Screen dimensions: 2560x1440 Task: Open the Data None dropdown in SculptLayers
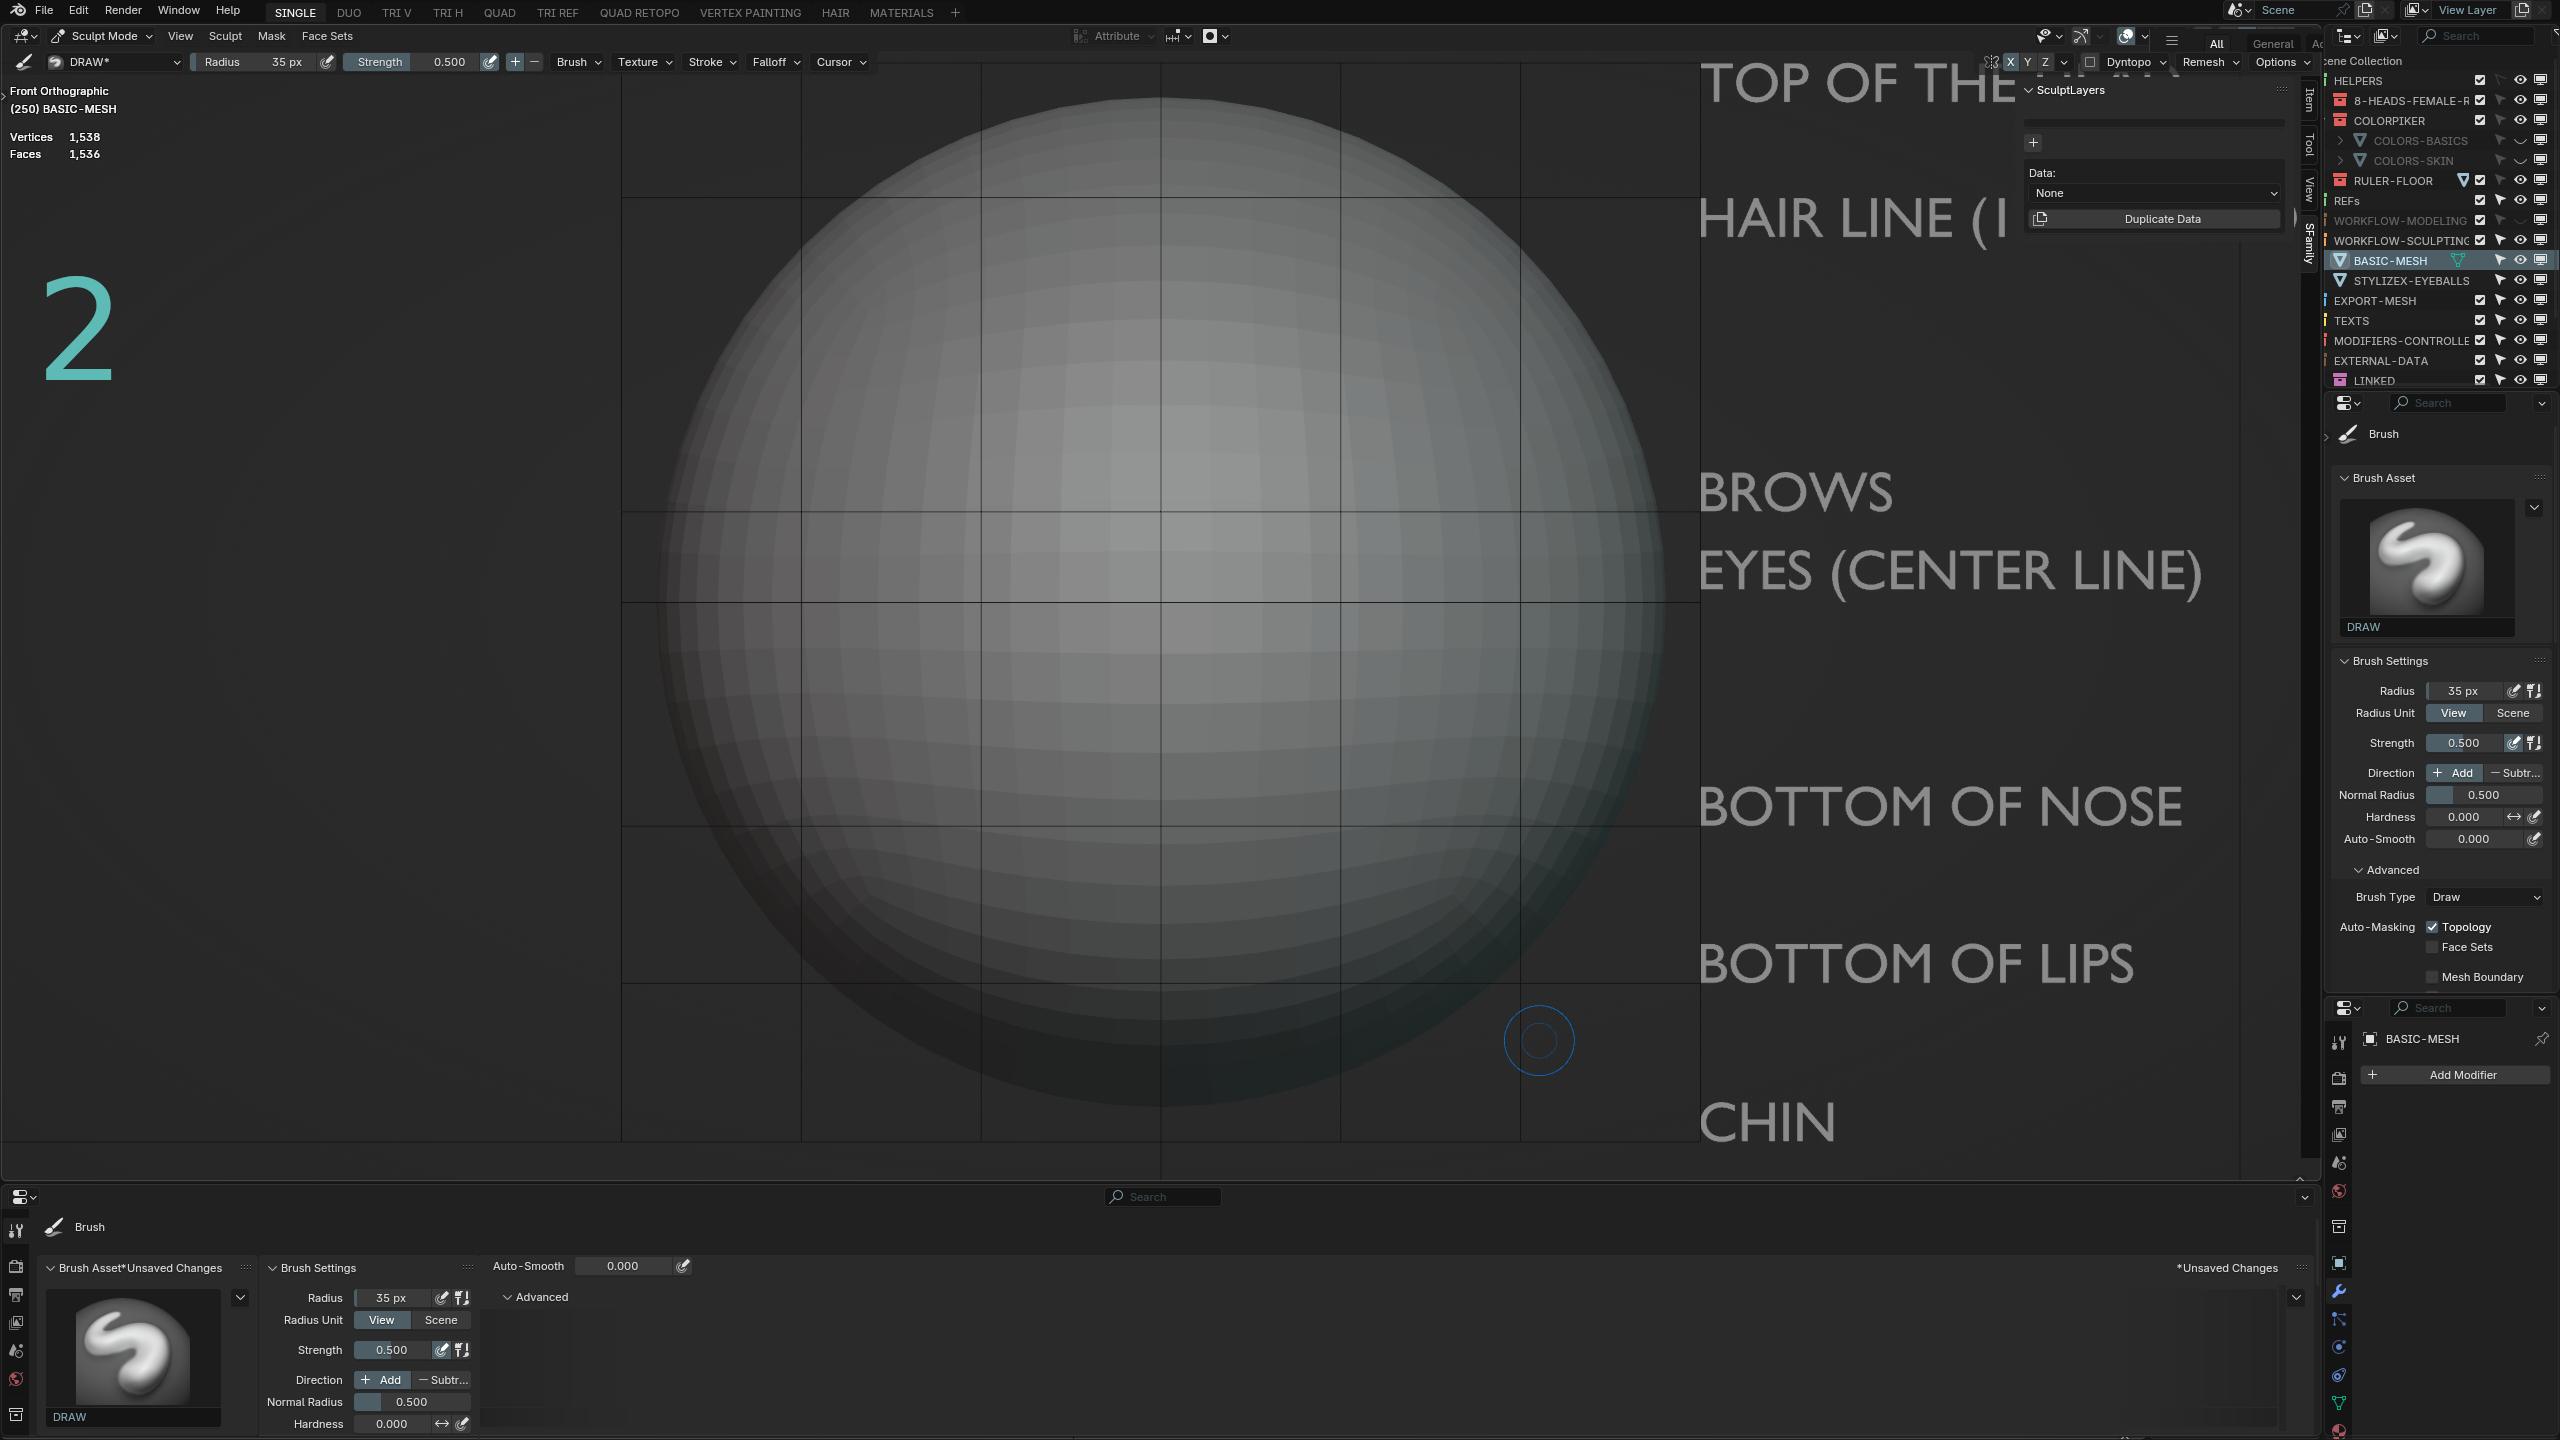point(2155,193)
